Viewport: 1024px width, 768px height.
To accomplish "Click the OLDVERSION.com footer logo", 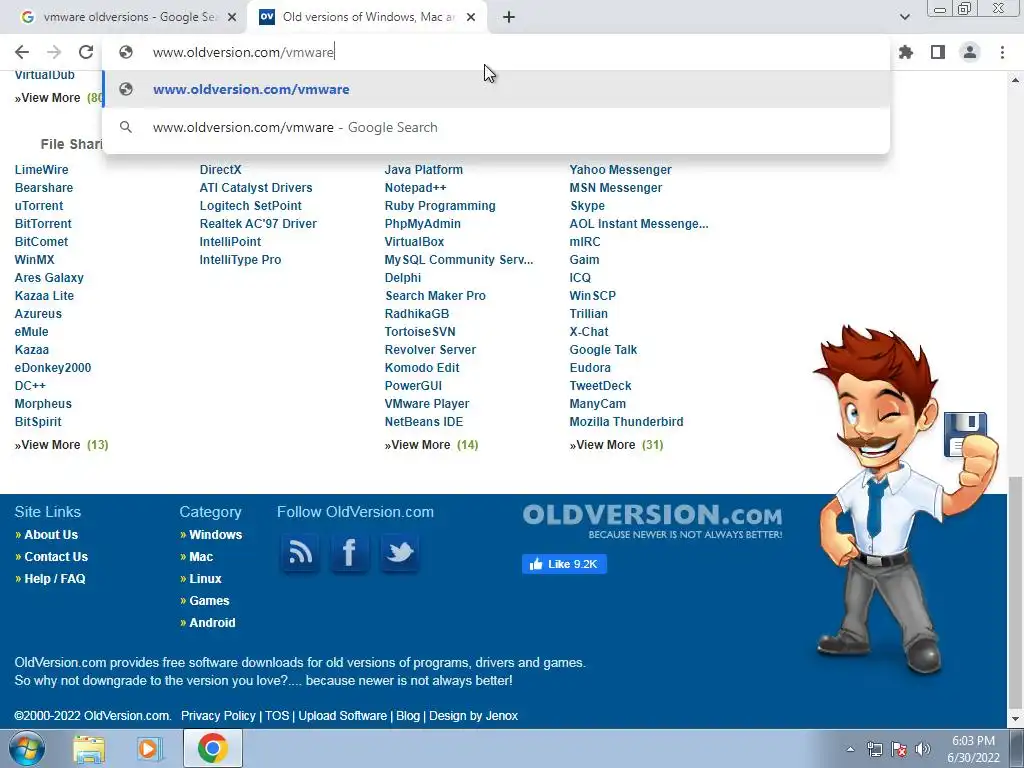I will point(652,520).
